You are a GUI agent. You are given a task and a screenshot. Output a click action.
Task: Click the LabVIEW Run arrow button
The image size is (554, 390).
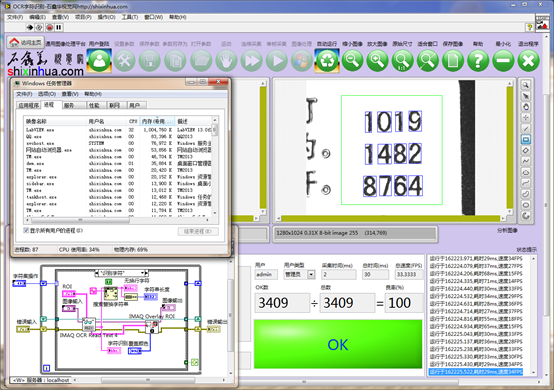pos(30,27)
